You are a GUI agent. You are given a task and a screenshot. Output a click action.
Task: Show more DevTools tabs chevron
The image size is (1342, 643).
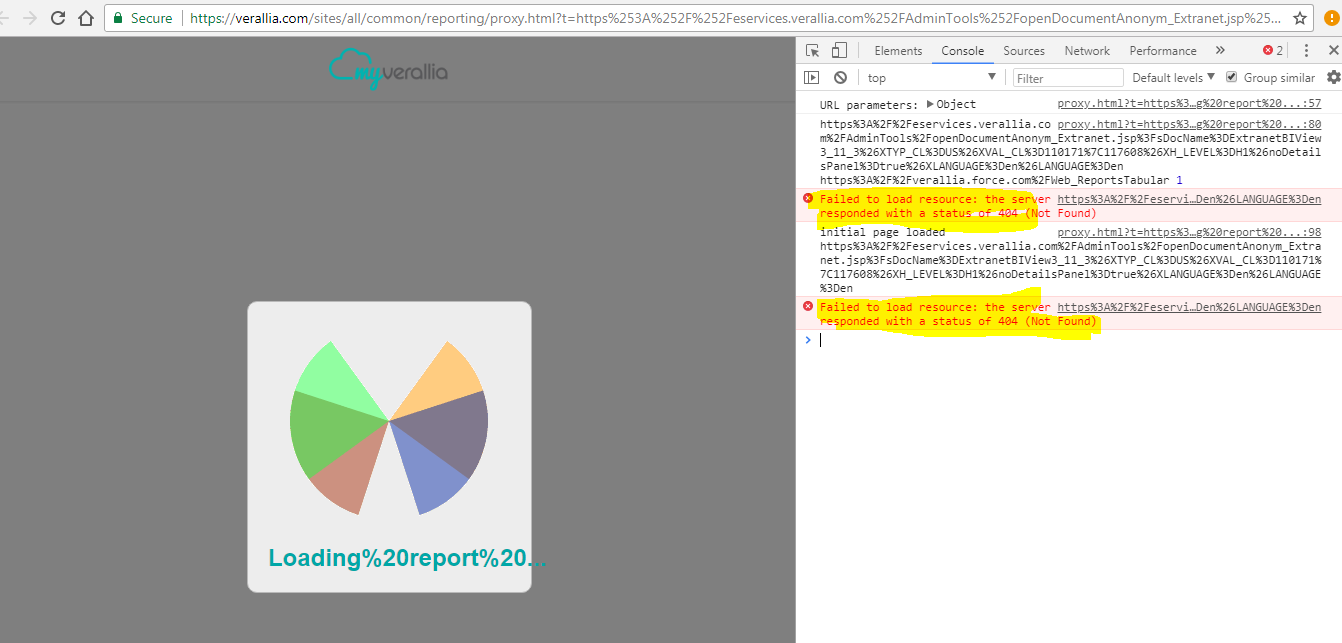click(x=1220, y=50)
